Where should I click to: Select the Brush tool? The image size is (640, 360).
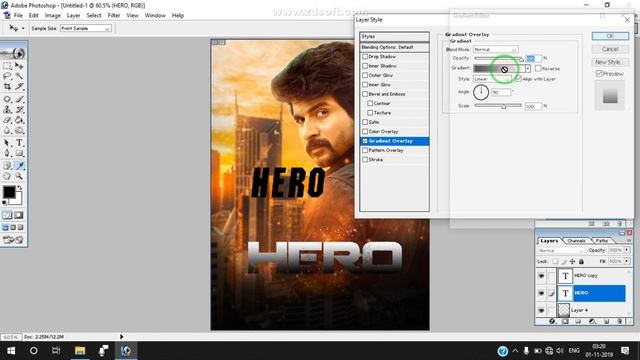(x=19, y=99)
